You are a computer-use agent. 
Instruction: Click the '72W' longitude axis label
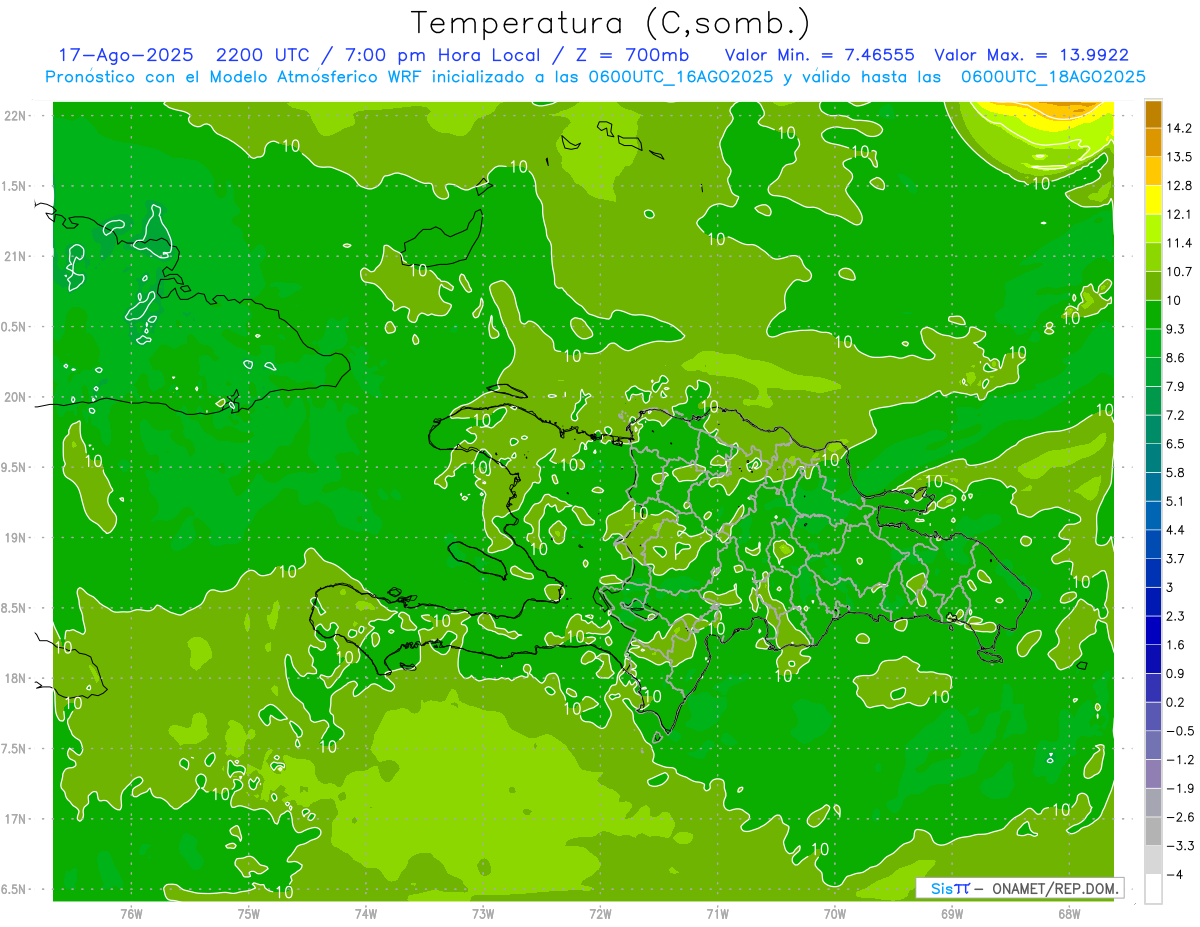click(600, 913)
